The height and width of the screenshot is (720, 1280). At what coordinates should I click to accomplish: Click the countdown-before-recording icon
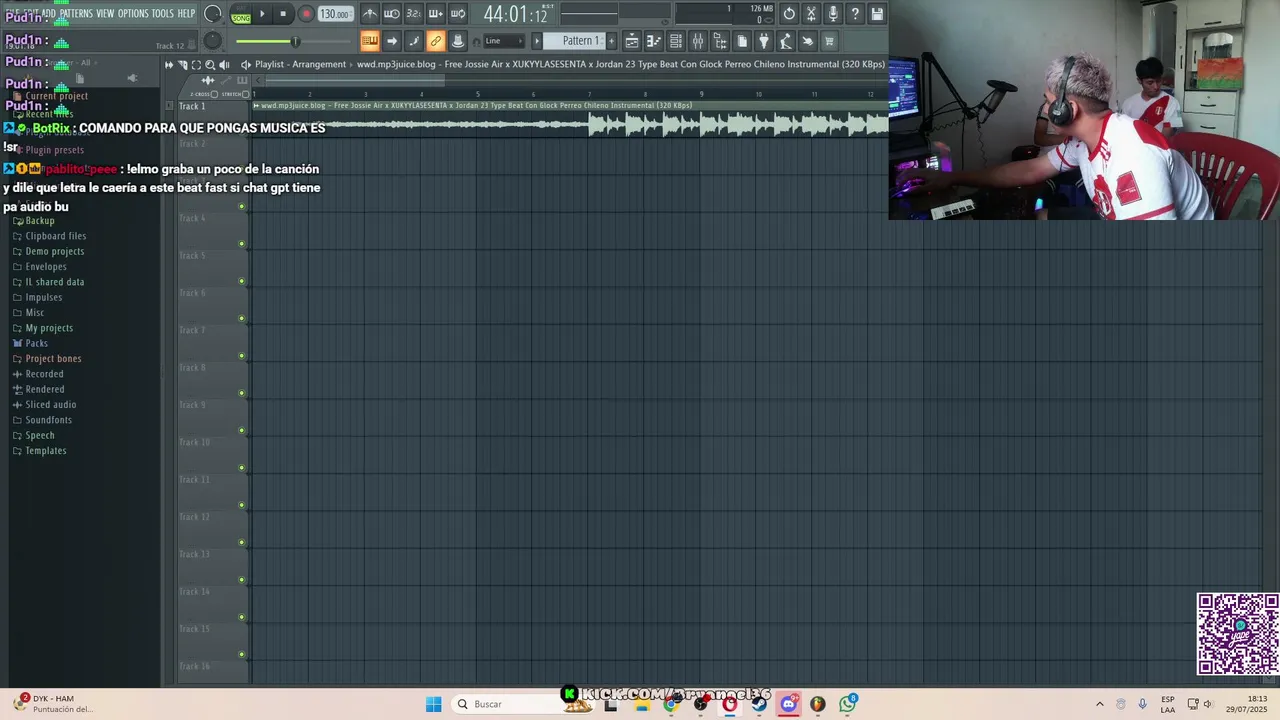[x=414, y=14]
